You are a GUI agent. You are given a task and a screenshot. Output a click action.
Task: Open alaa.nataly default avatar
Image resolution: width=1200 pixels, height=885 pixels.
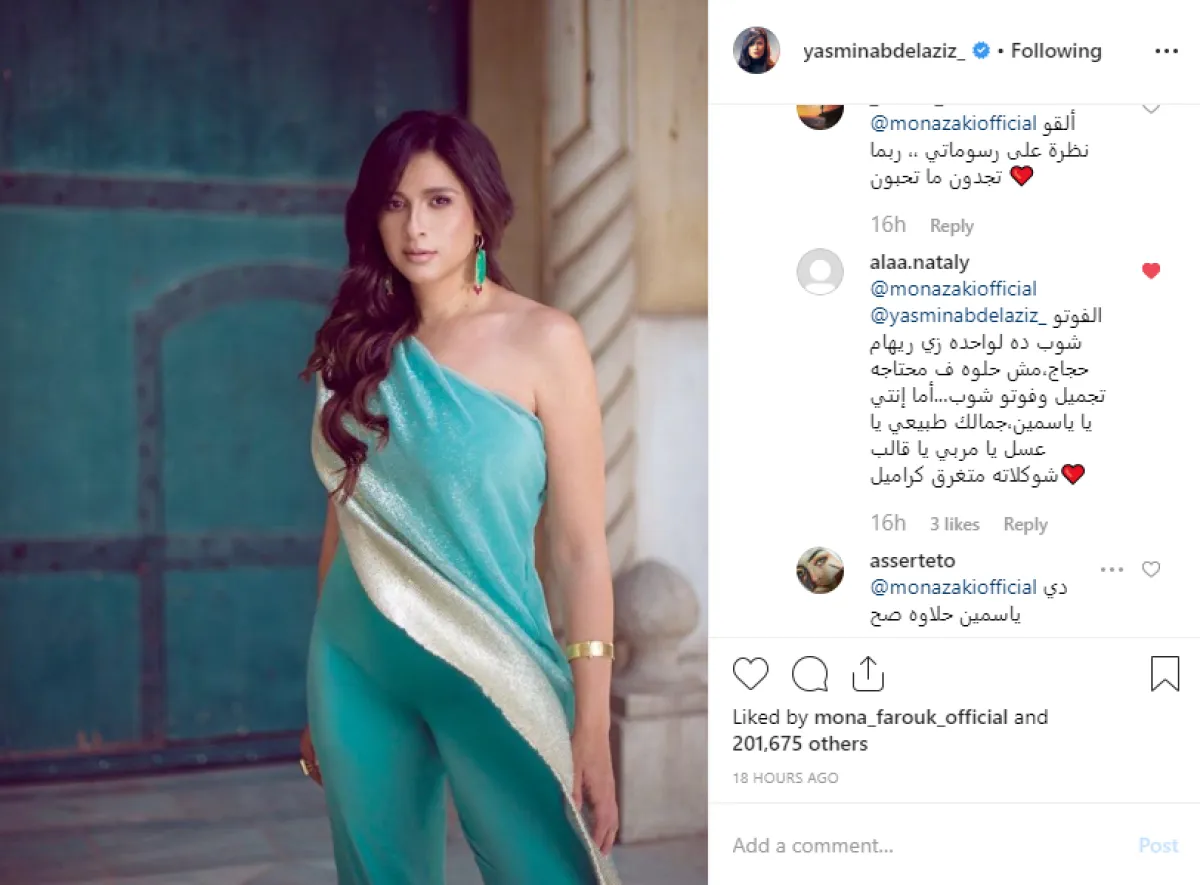pos(820,271)
